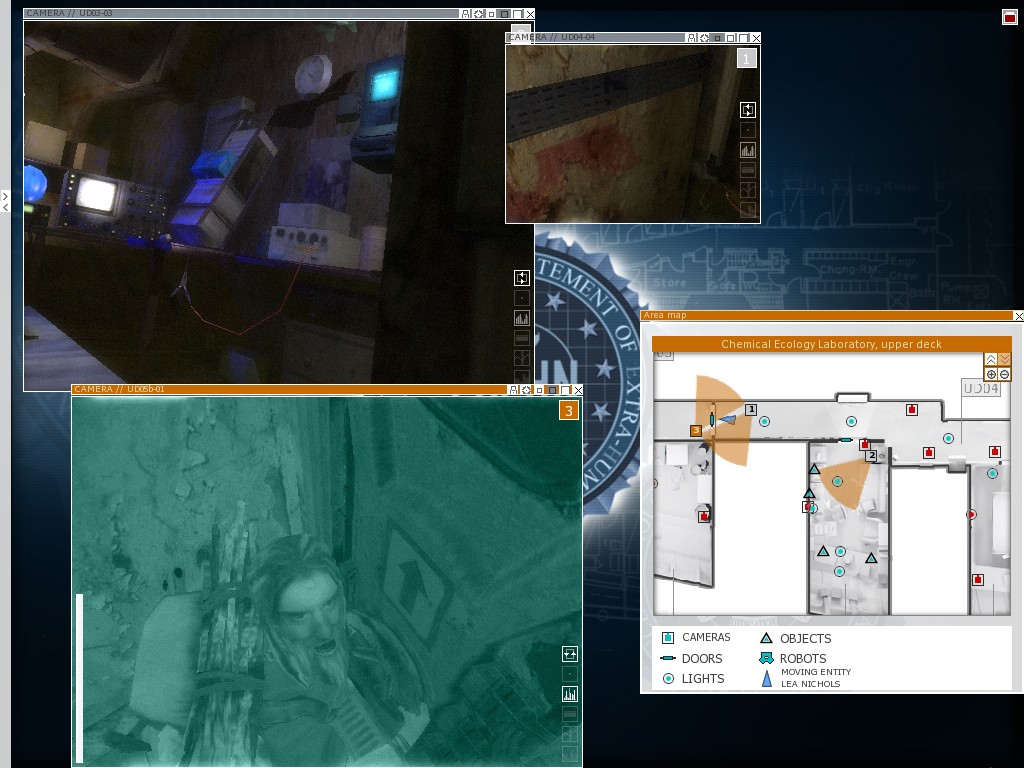Toggle the light right of camera 1 marker
The height and width of the screenshot is (768, 1024).
765,422
